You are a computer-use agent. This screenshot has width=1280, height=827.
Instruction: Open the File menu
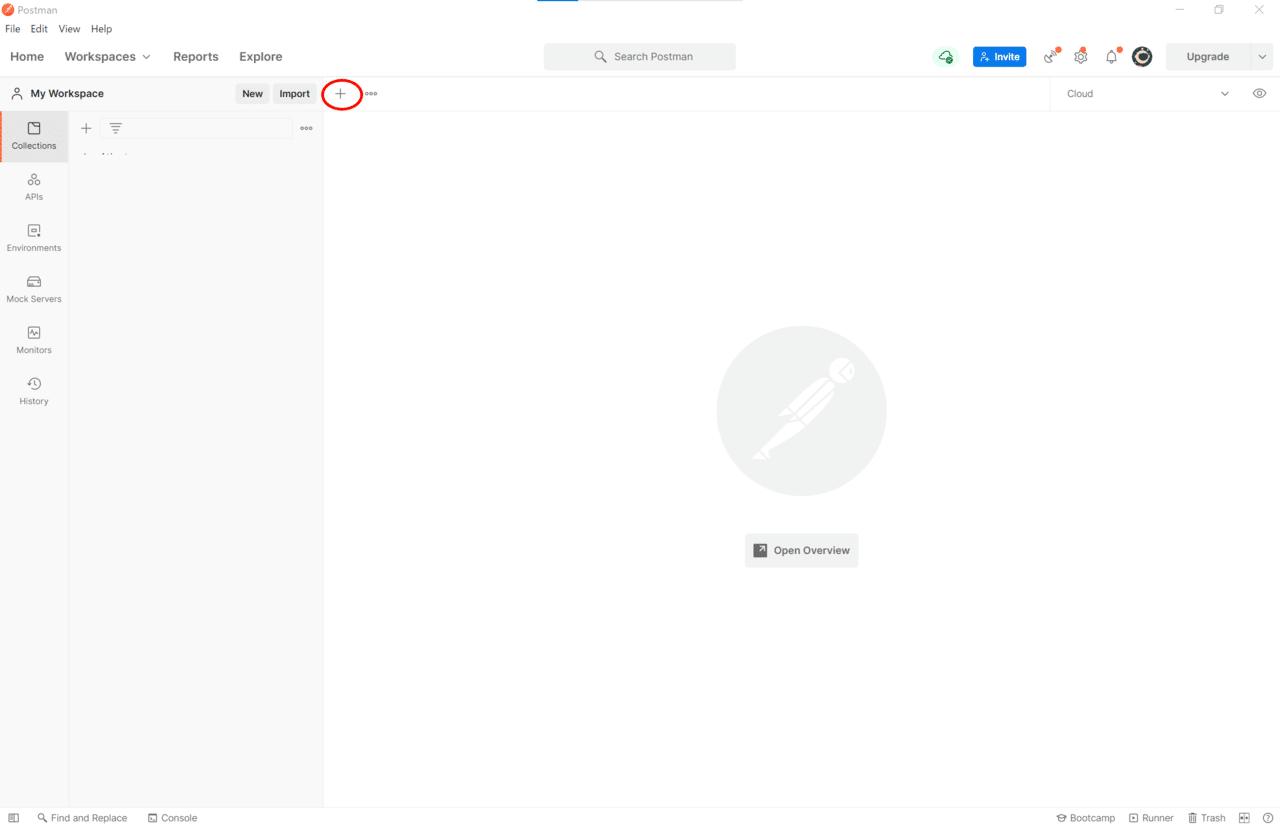pyautogui.click(x=12, y=29)
